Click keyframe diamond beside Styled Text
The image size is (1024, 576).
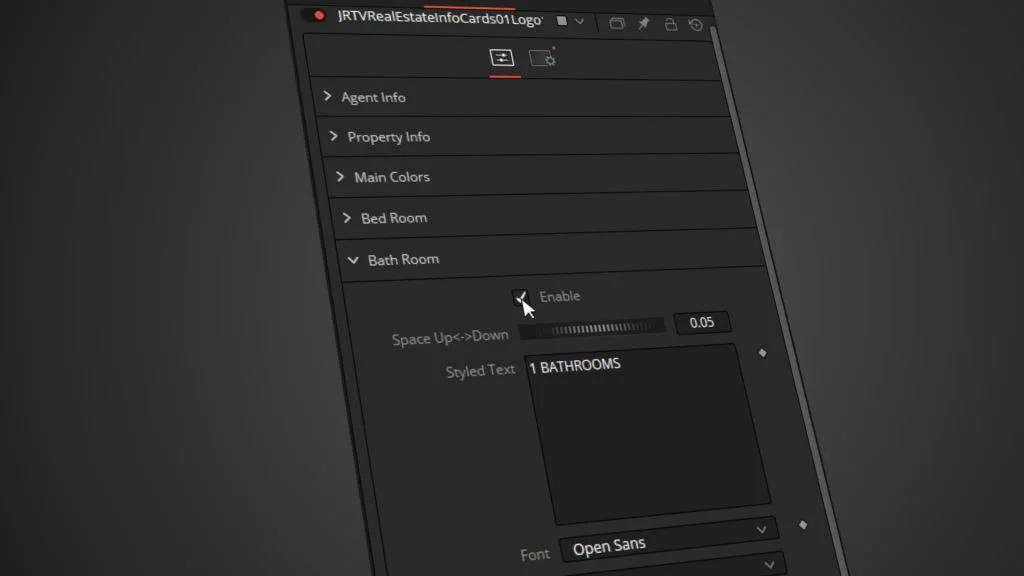tap(762, 353)
